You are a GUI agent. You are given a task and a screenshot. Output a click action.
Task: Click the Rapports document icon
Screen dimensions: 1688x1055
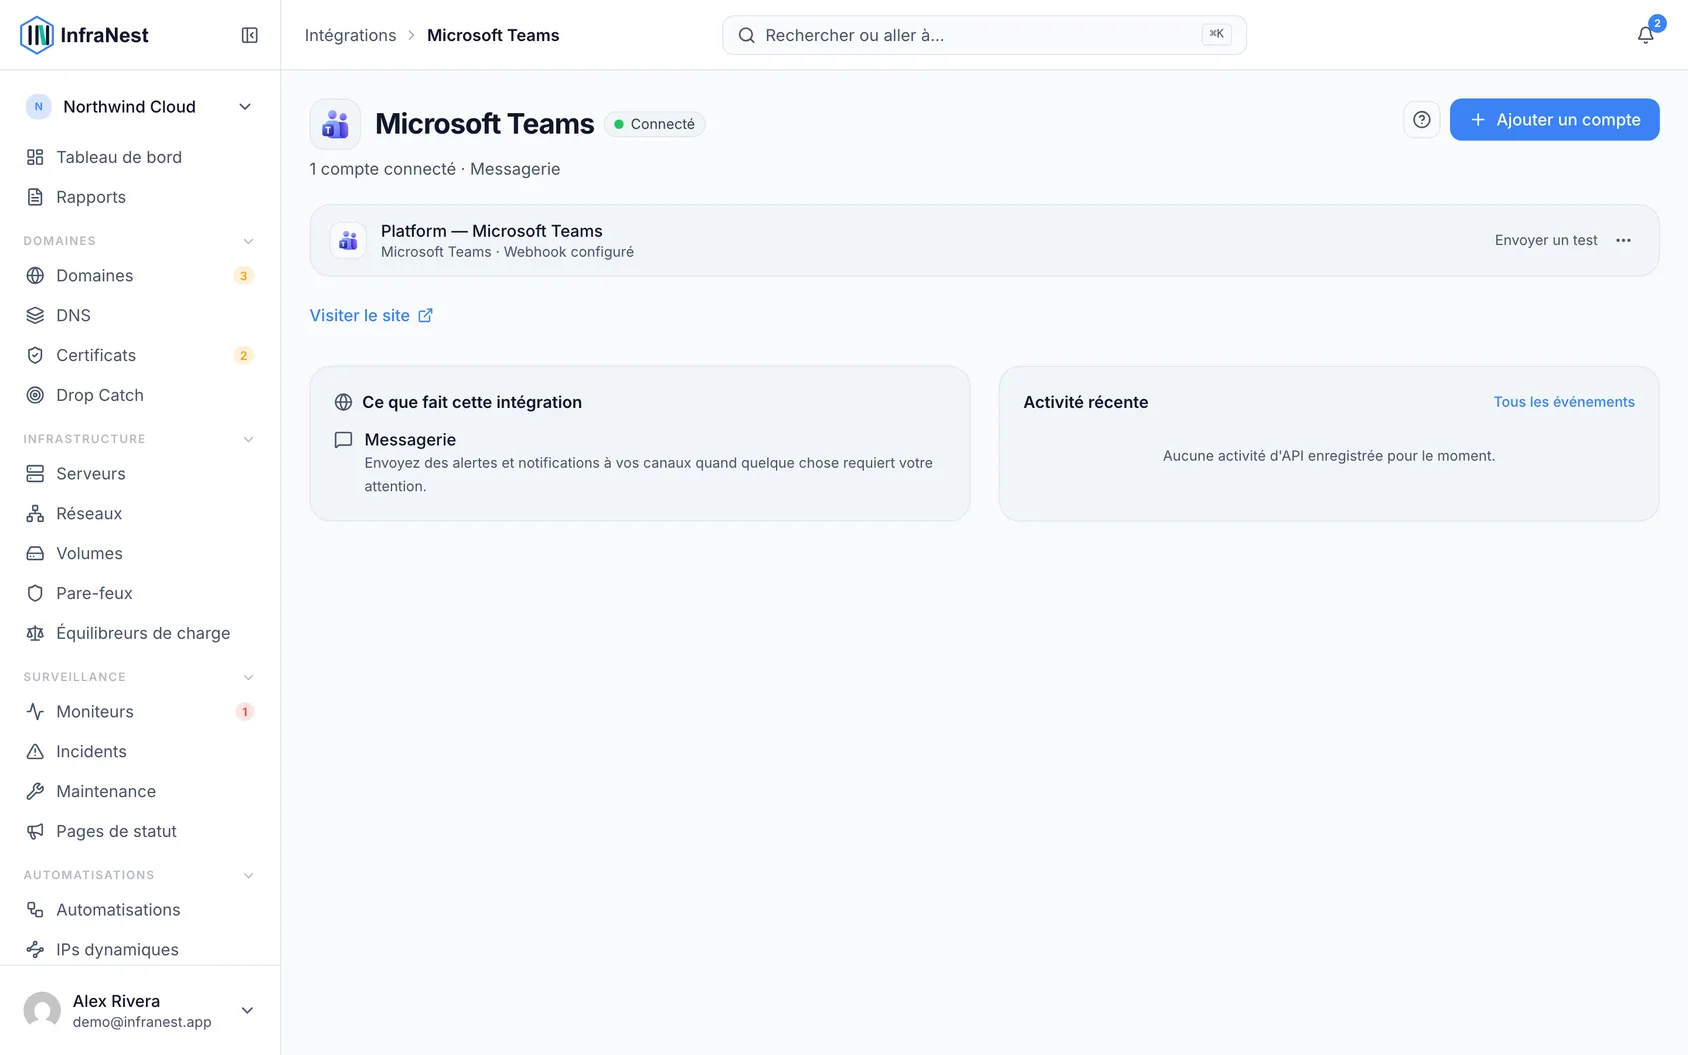tap(35, 197)
